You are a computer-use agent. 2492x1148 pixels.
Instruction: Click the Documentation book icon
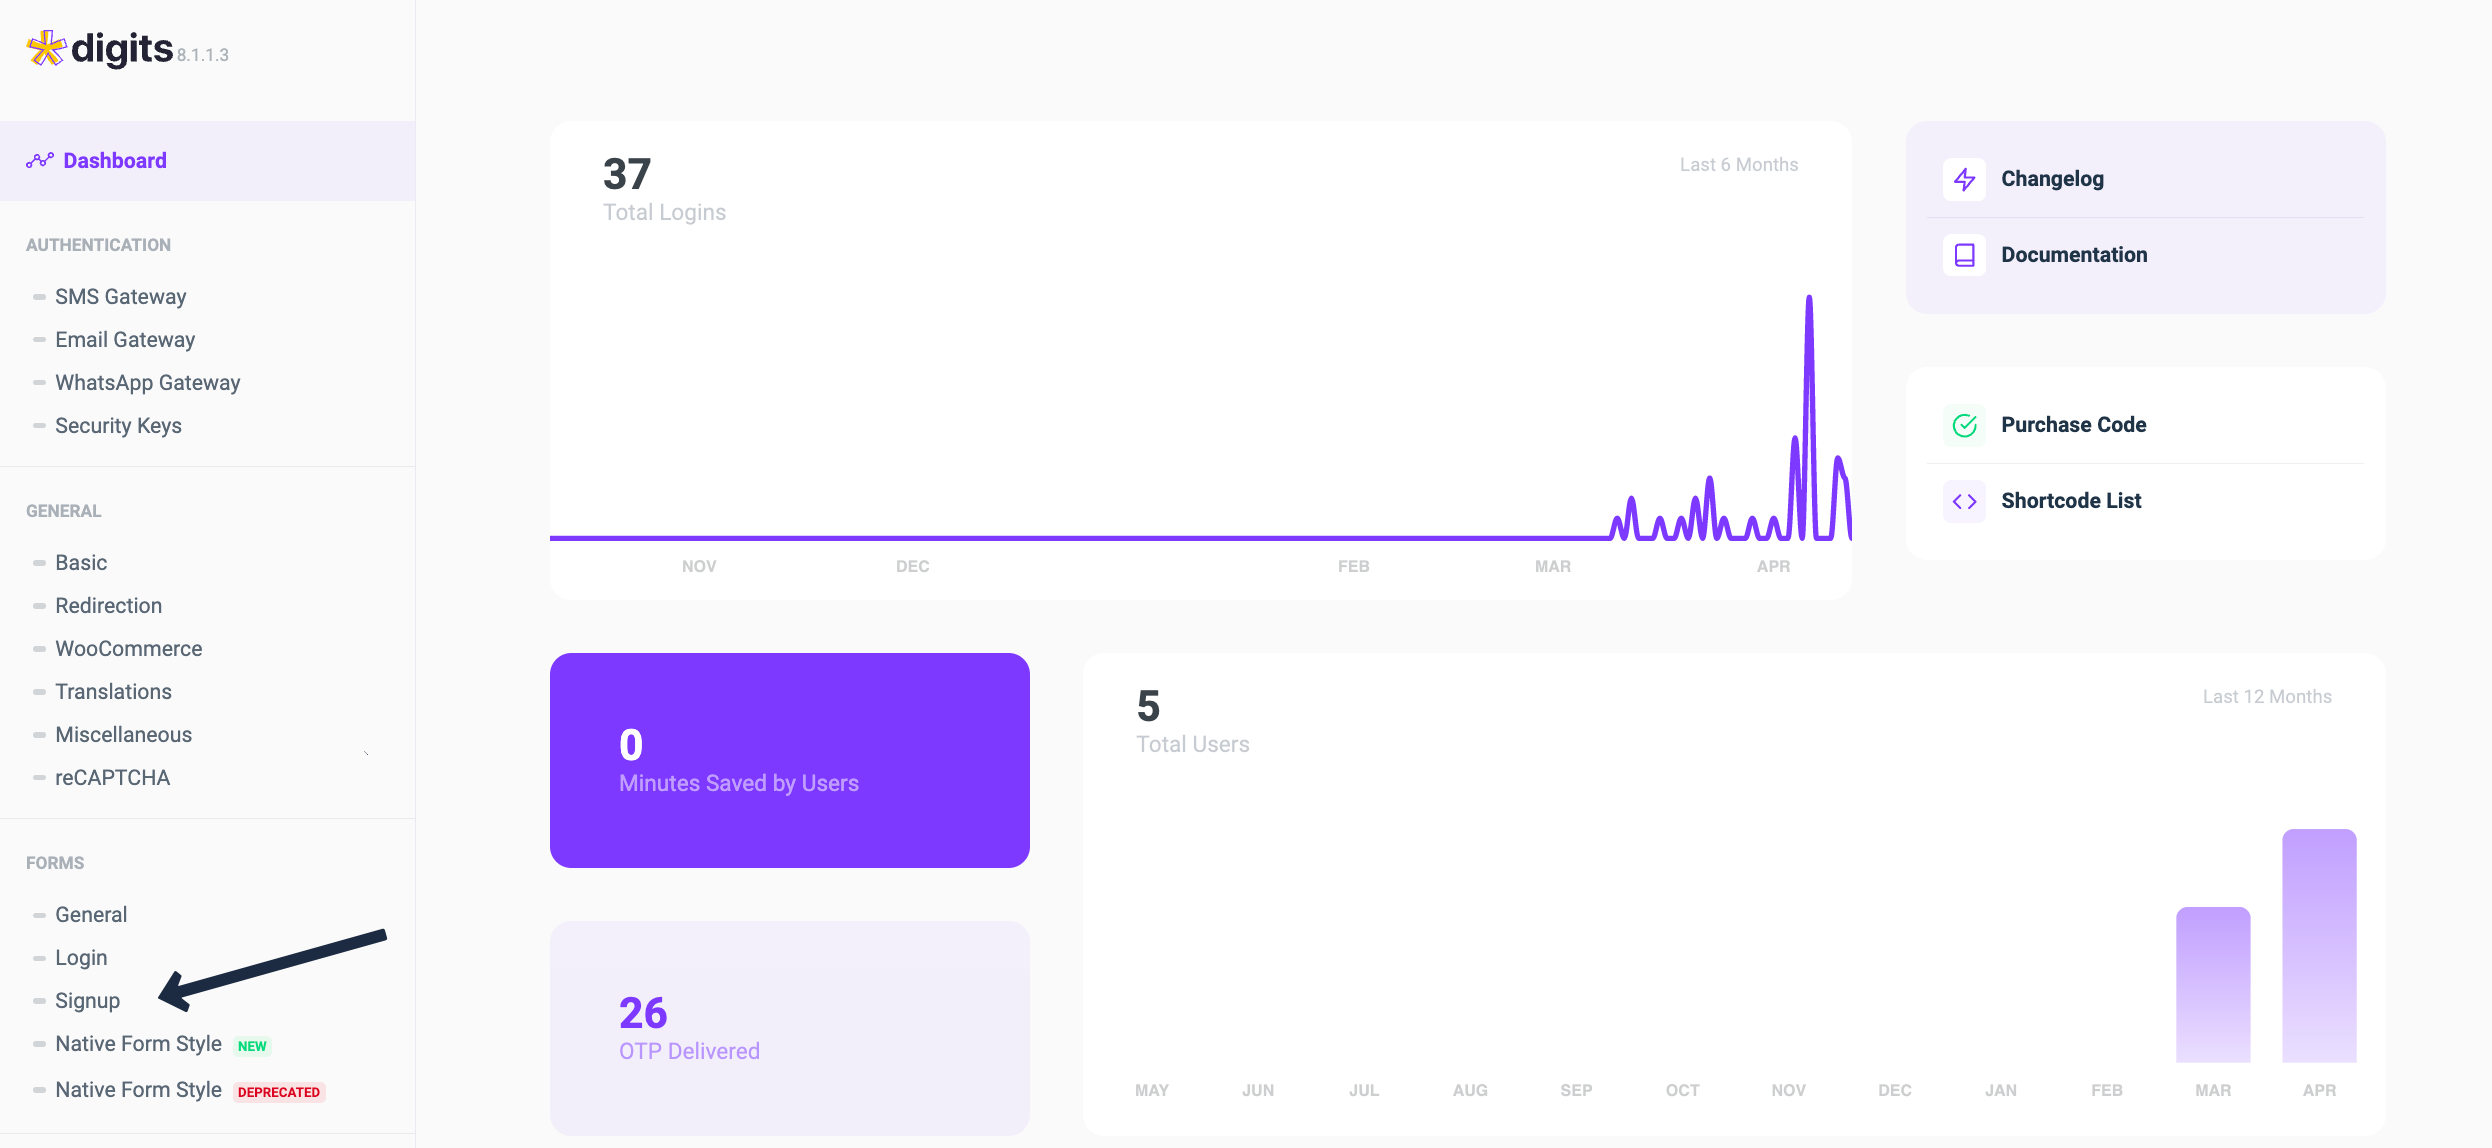click(x=1964, y=255)
